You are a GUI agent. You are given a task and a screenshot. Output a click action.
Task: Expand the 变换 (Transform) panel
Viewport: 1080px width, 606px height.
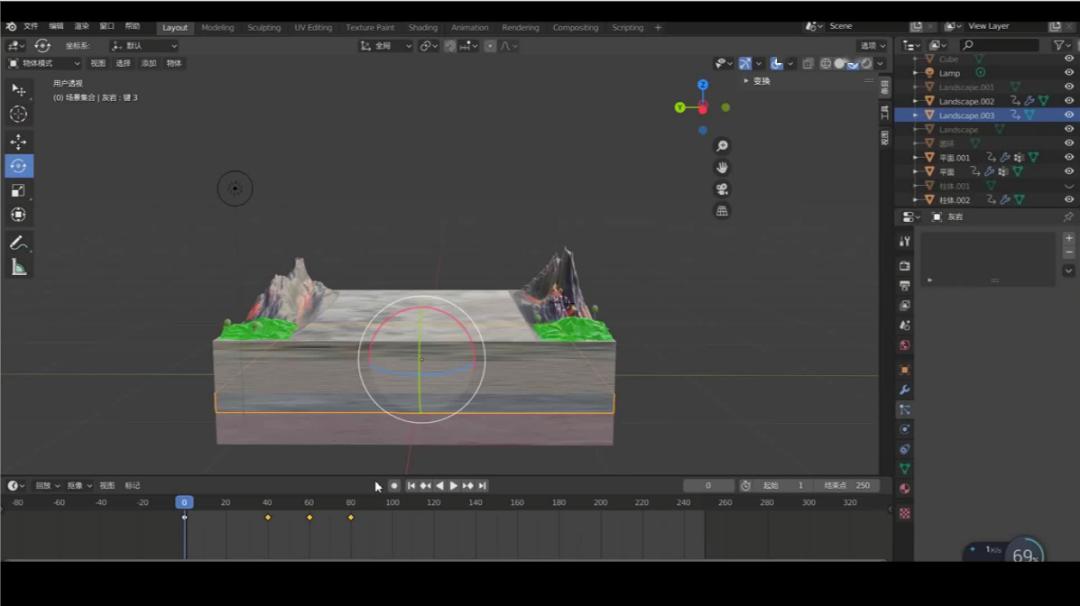click(758, 81)
